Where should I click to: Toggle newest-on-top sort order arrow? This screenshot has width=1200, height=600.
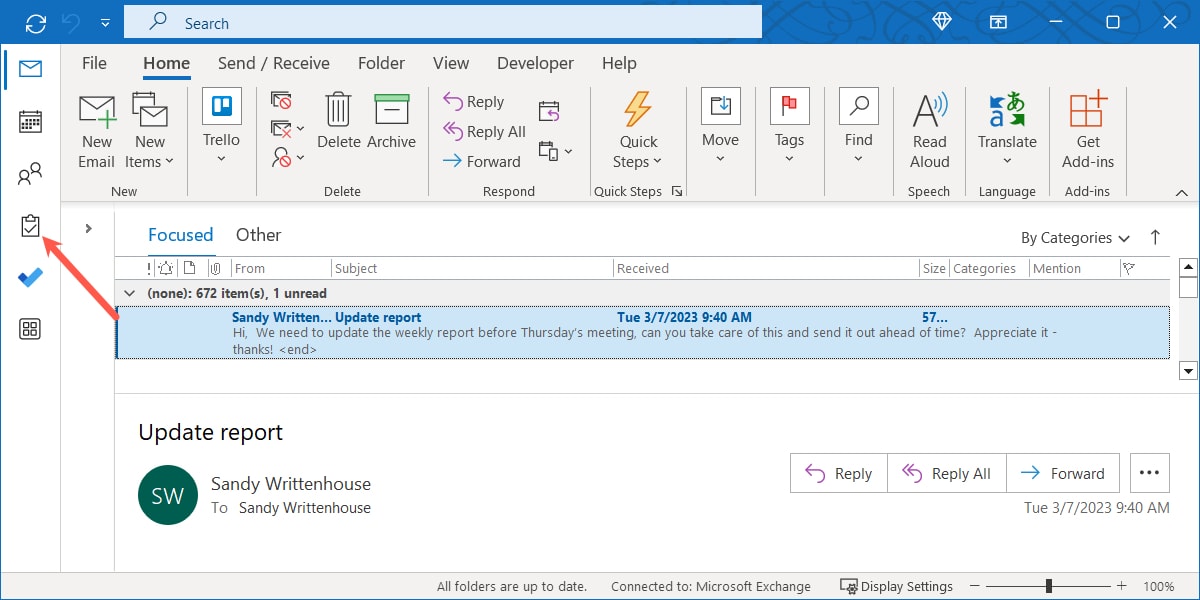1155,237
